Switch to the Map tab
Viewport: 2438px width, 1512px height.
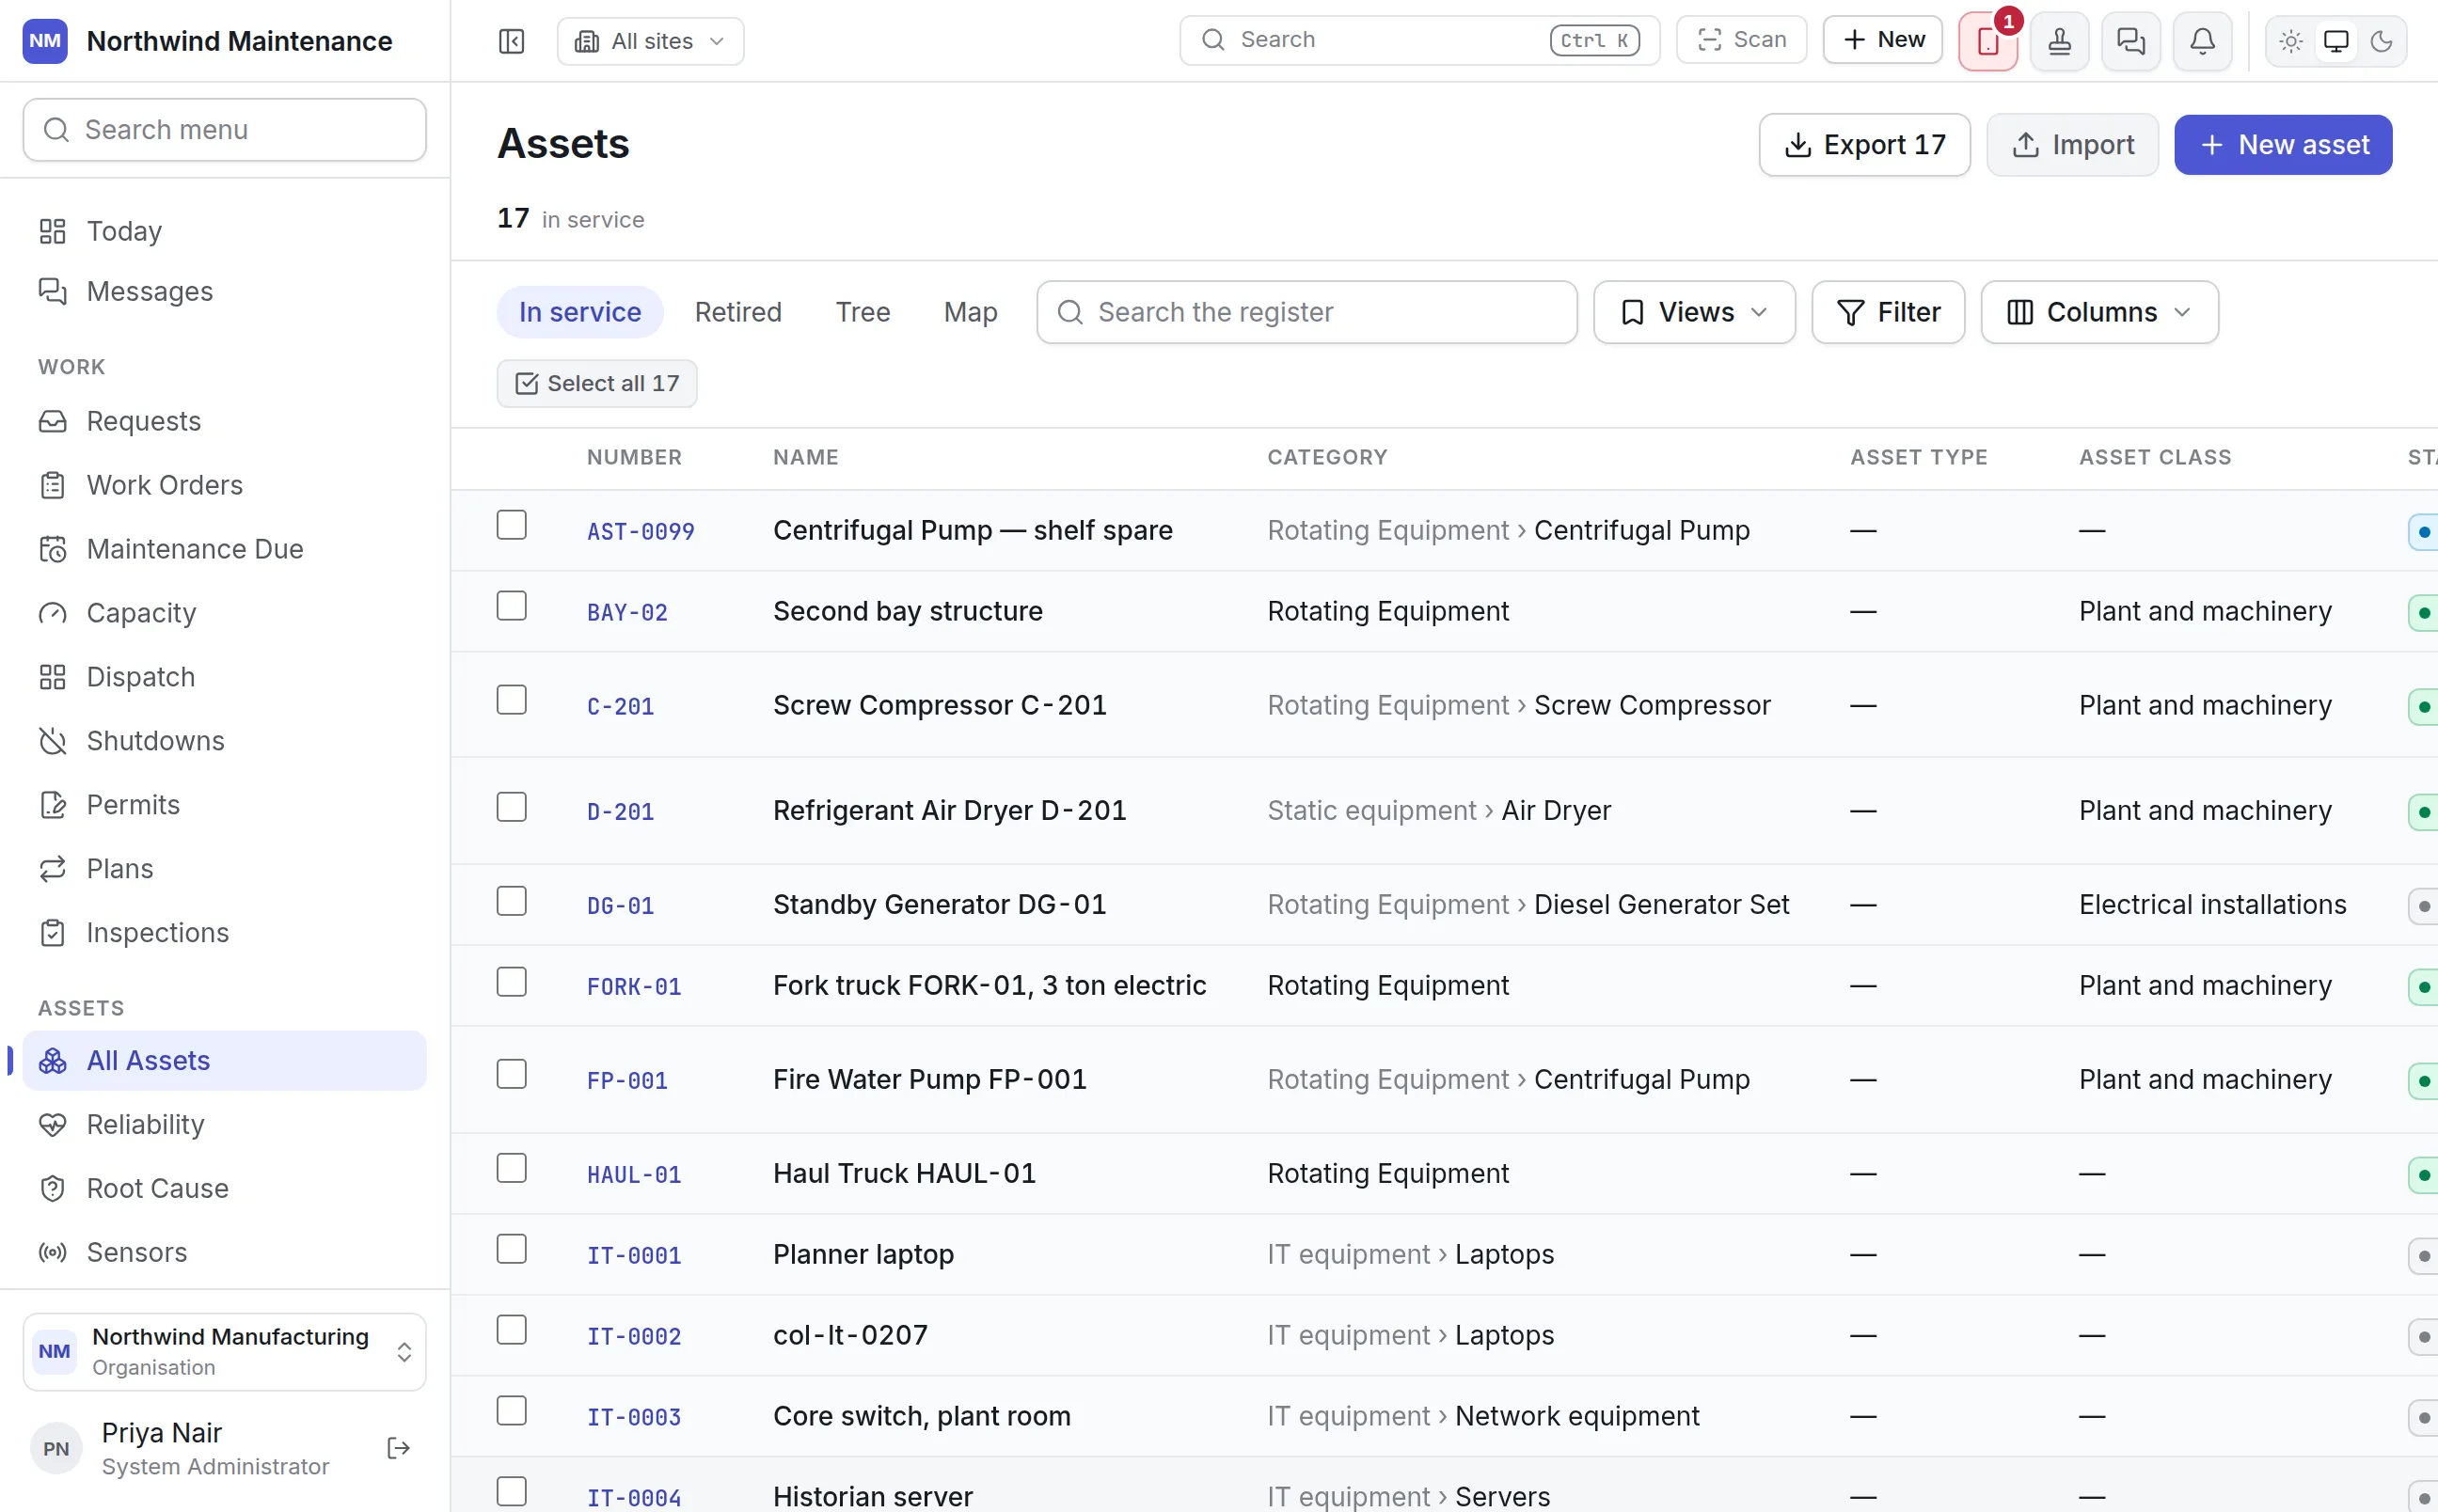point(970,312)
